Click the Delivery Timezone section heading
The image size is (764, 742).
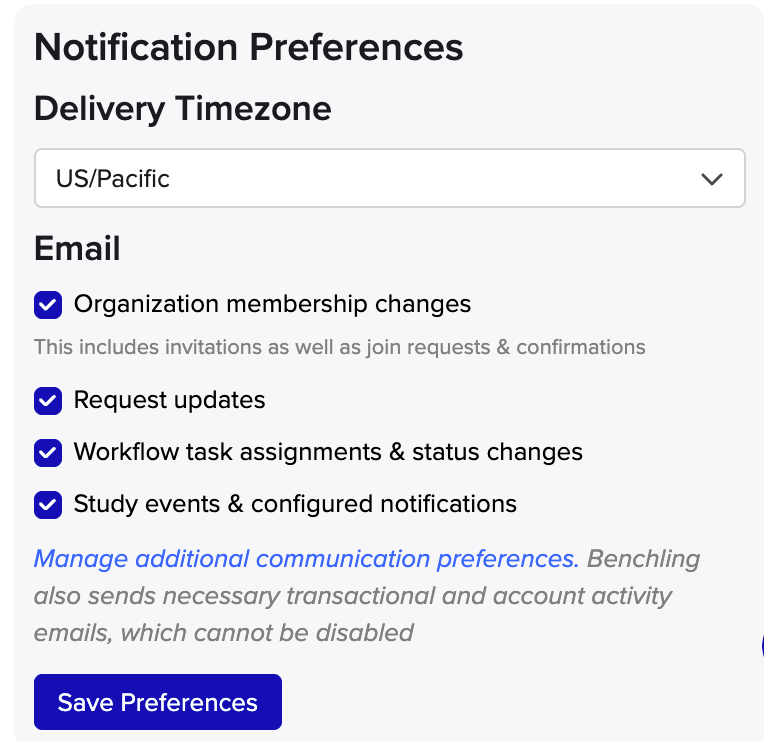(183, 108)
